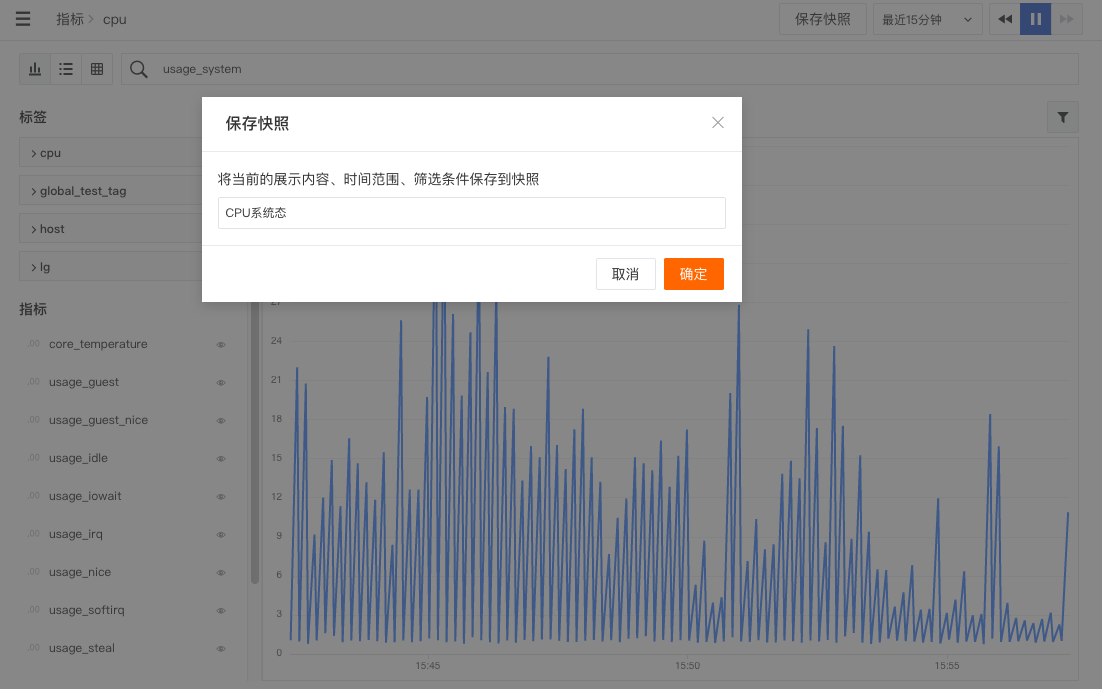Confirm snapshot with 确定 button

[694, 274]
